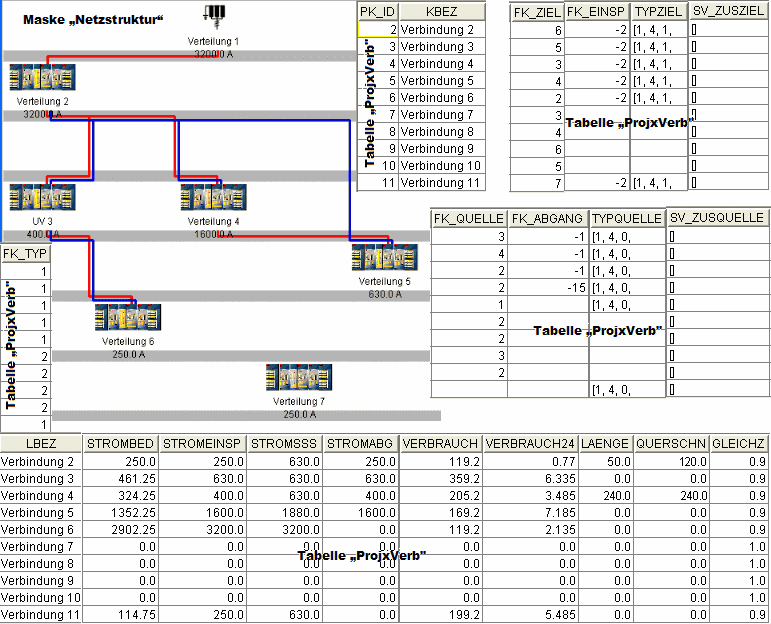
Task: Click the Verteilung 4 switchboard icon
Action: point(213,197)
